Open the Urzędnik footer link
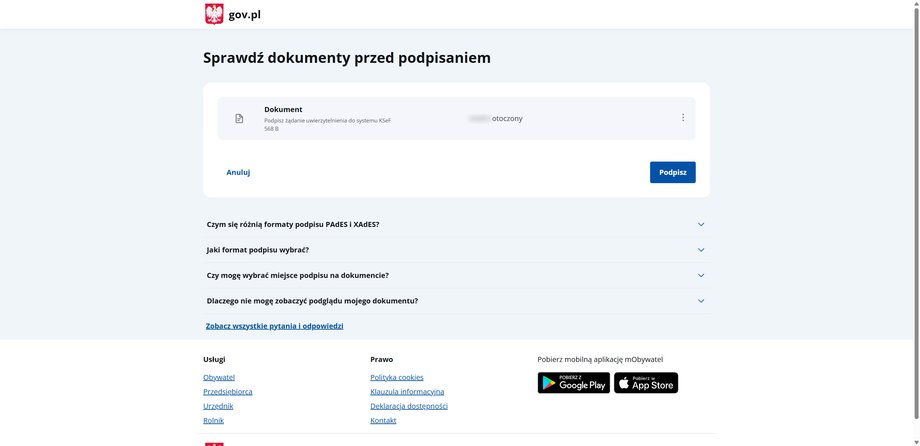This screenshot has width=920, height=446. (218, 406)
